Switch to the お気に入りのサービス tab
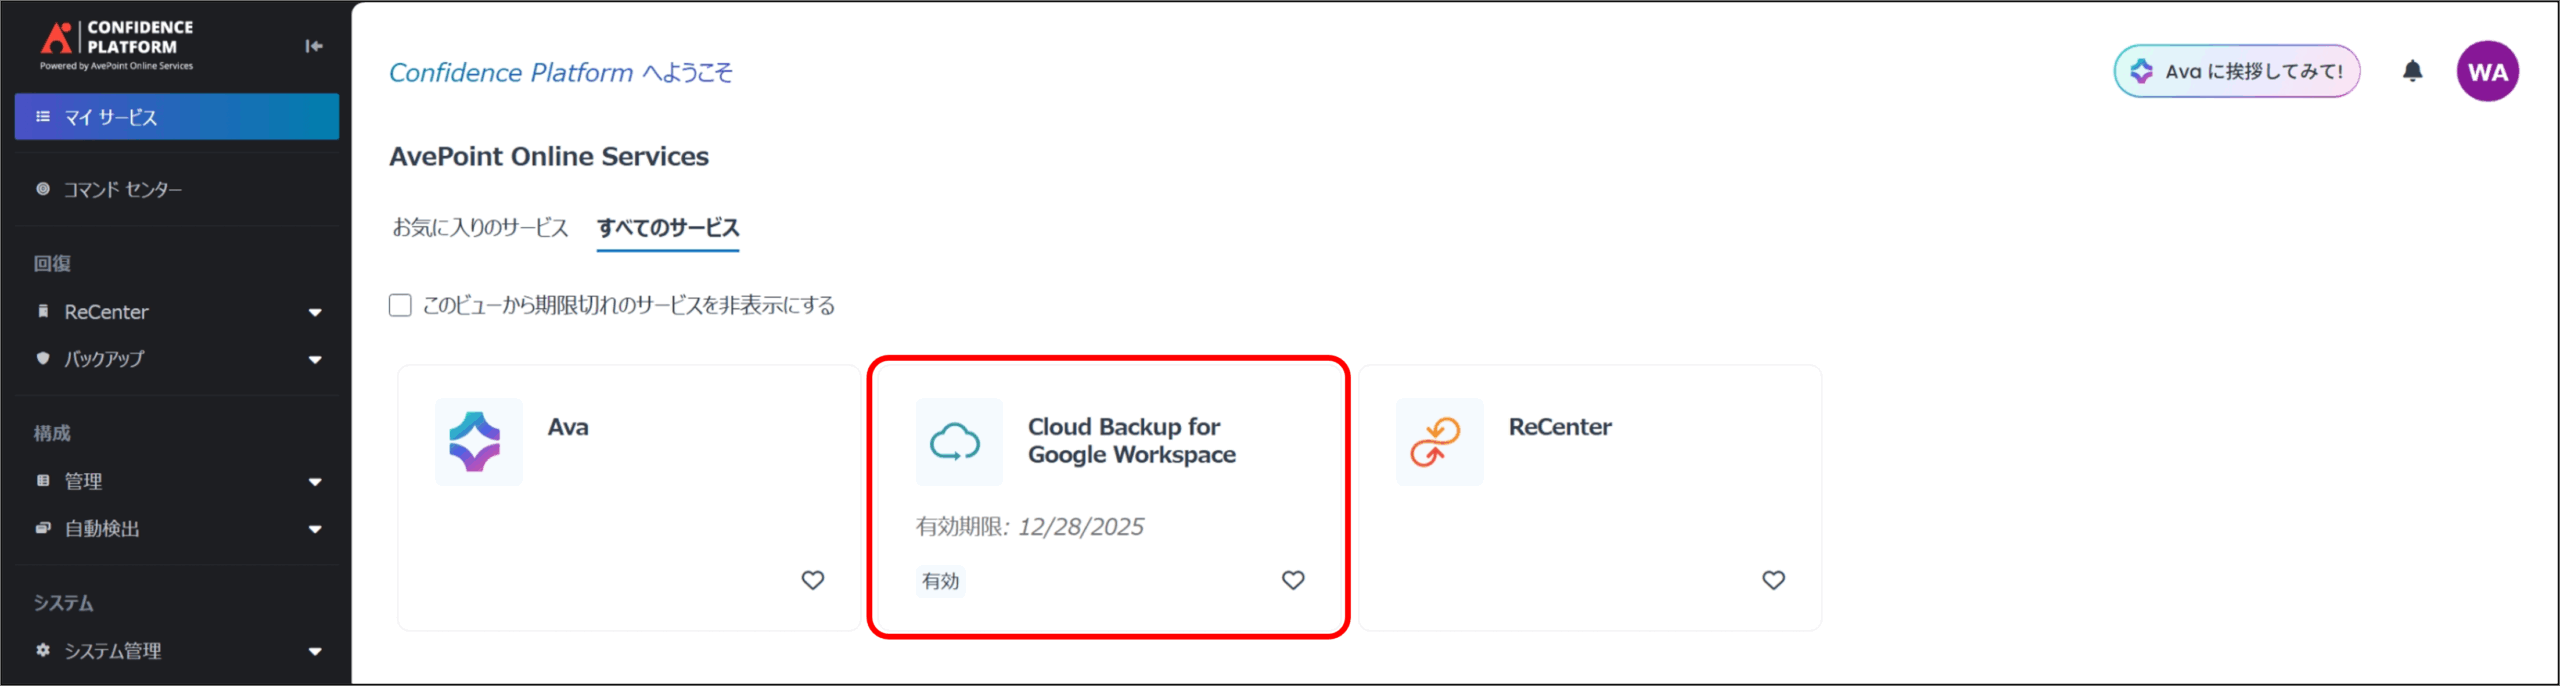The width and height of the screenshot is (2560, 686). click(x=480, y=228)
